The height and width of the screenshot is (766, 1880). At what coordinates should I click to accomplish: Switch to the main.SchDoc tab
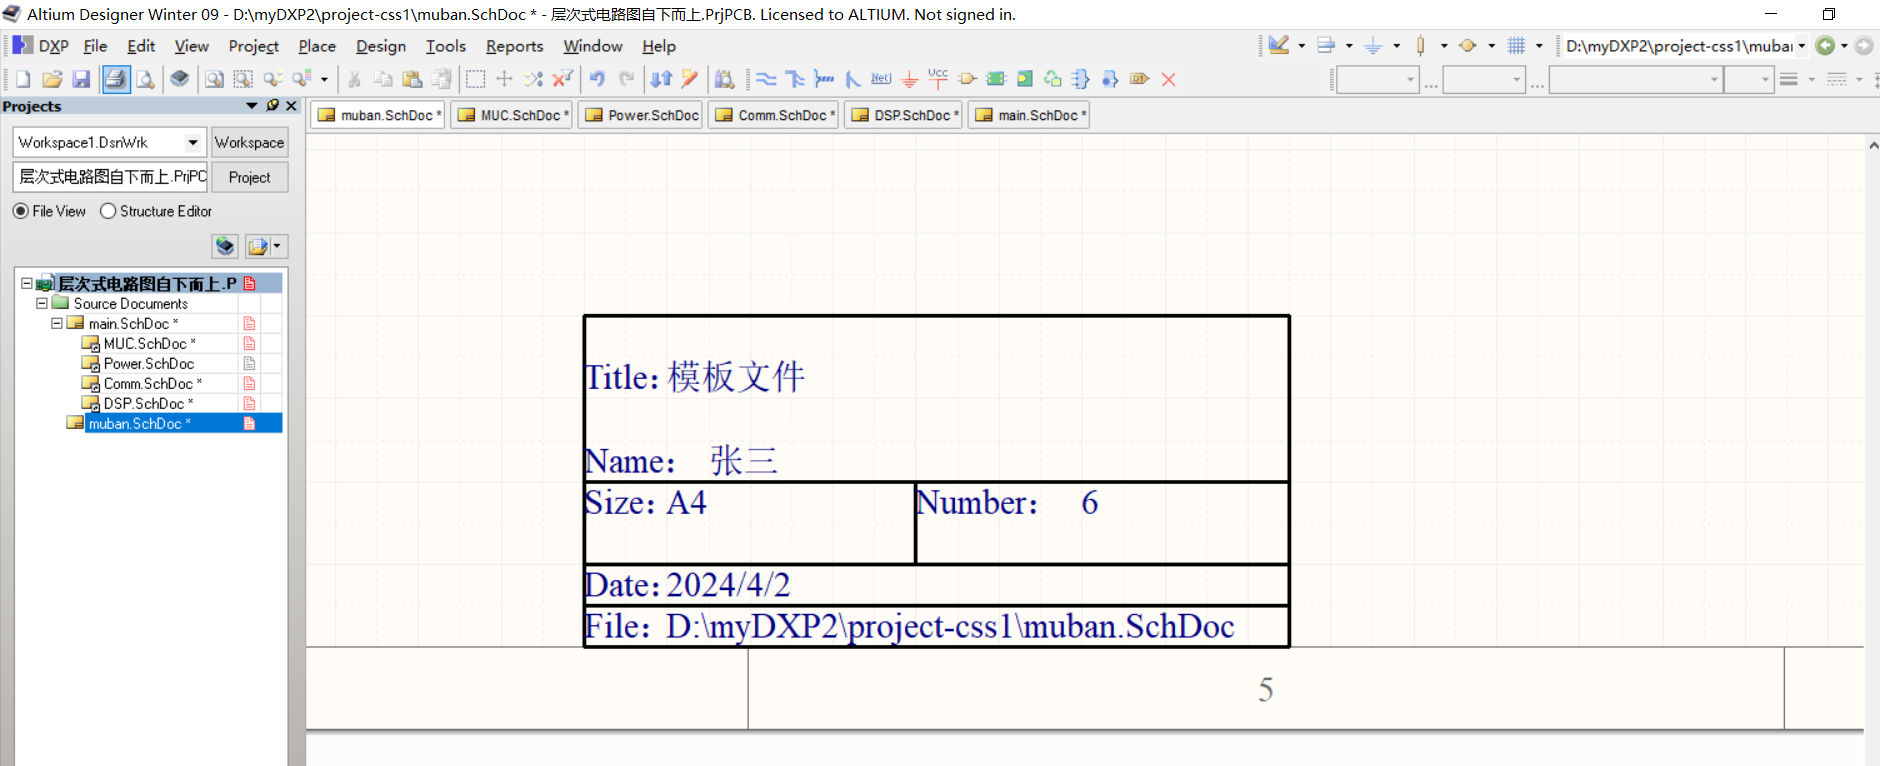[x=1031, y=115]
